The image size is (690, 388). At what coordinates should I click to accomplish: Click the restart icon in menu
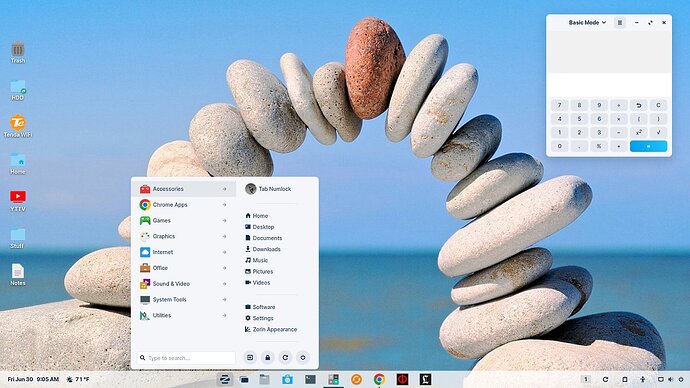click(x=285, y=358)
